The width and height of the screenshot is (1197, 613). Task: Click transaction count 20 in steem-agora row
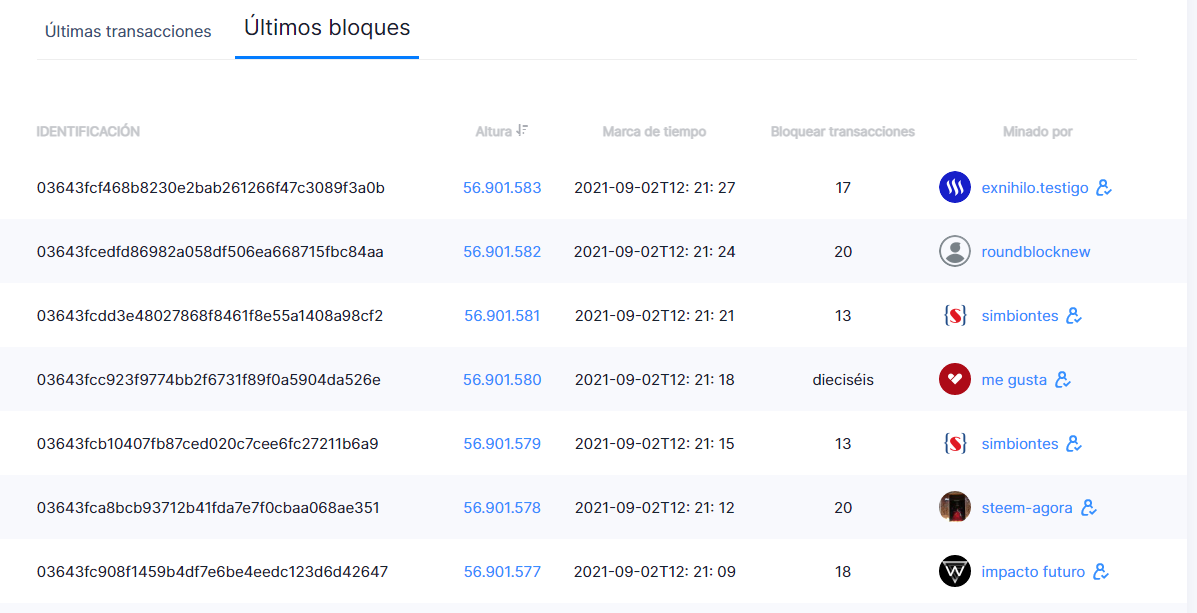coord(843,508)
